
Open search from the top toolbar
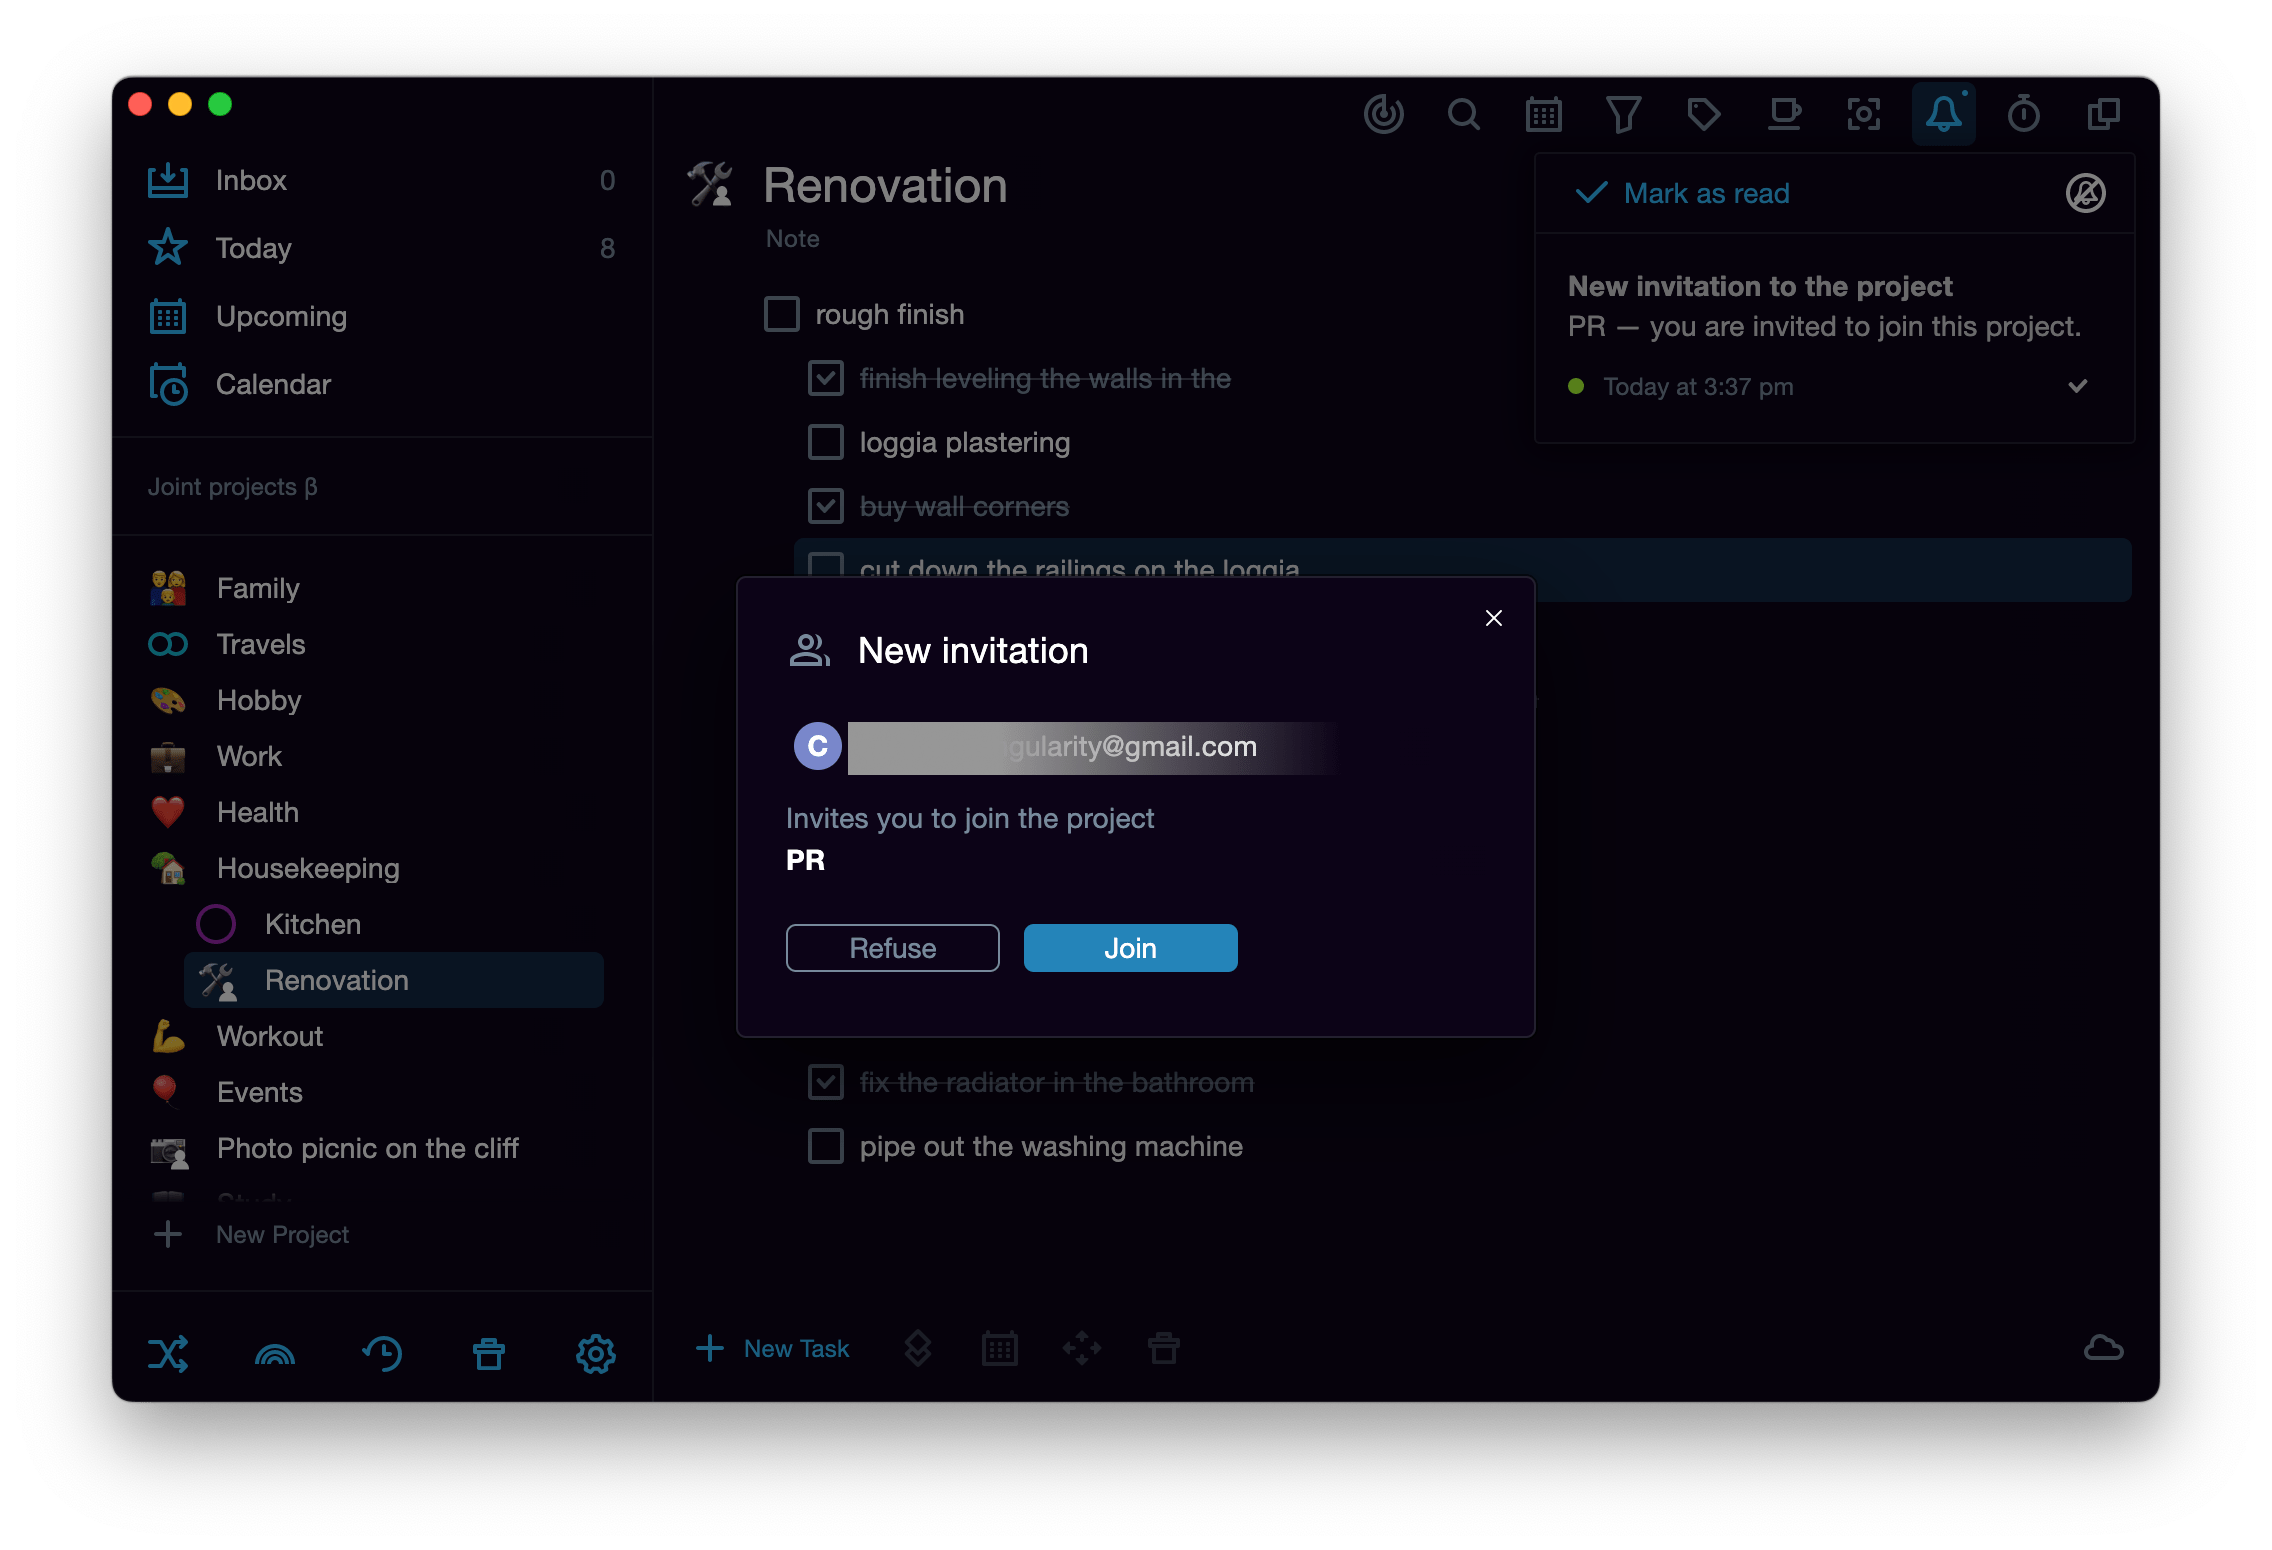(x=1463, y=114)
